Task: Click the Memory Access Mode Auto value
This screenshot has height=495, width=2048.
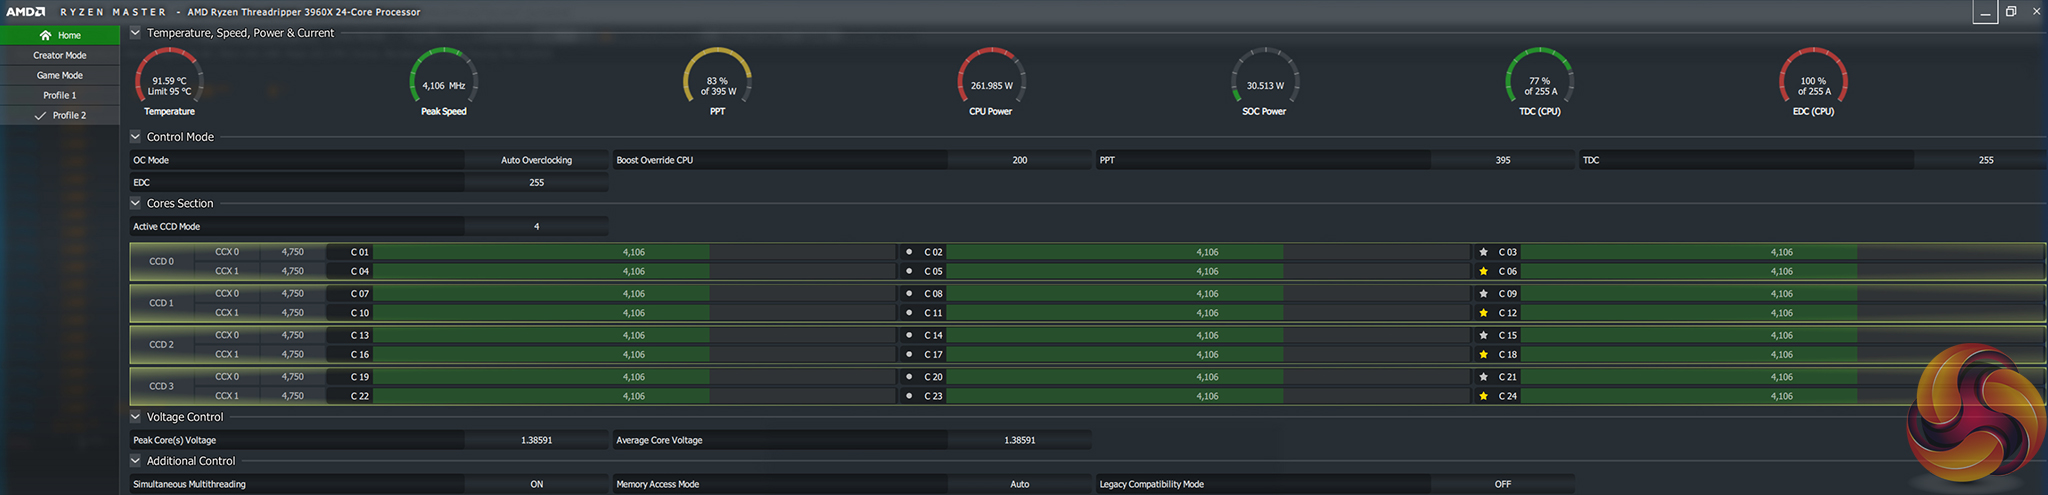Action: point(1019,484)
